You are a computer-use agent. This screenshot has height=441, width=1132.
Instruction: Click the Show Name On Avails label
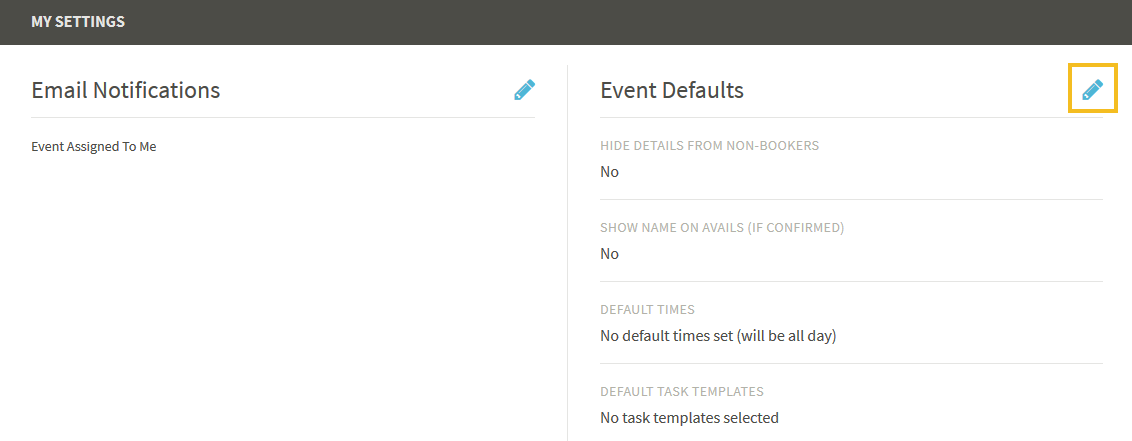pos(722,227)
